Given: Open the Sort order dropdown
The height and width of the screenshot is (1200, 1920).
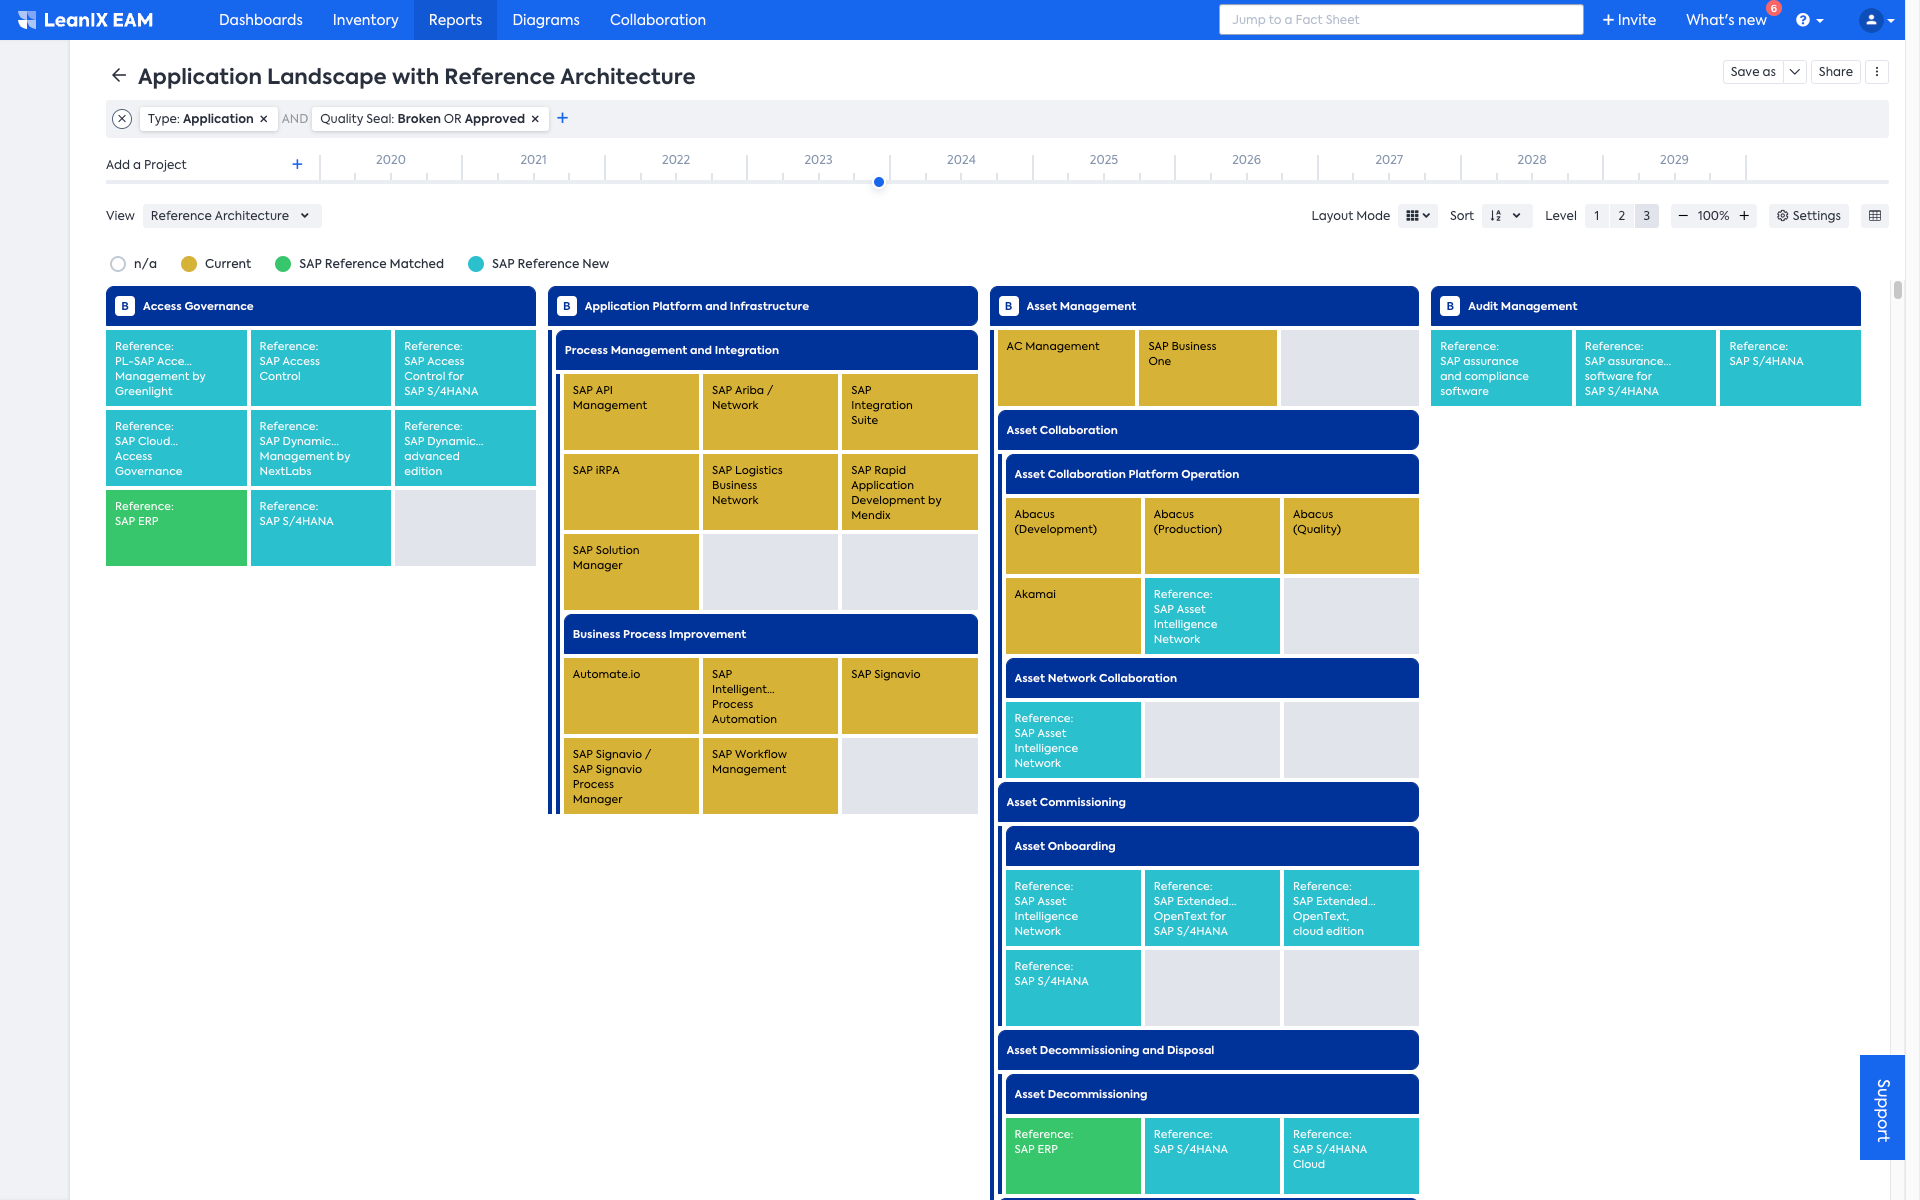Looking at the screenshot, I should [x=1506, y=216].
